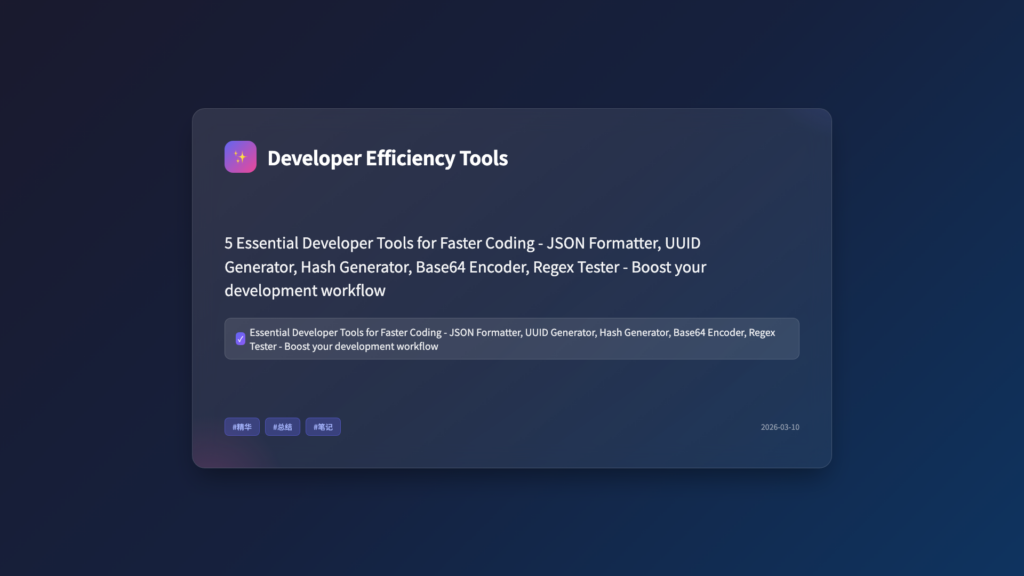This screenshot has width=1024, height=576.
Task: Click the date 2026-03-10
Action: (x=780, y=427)
